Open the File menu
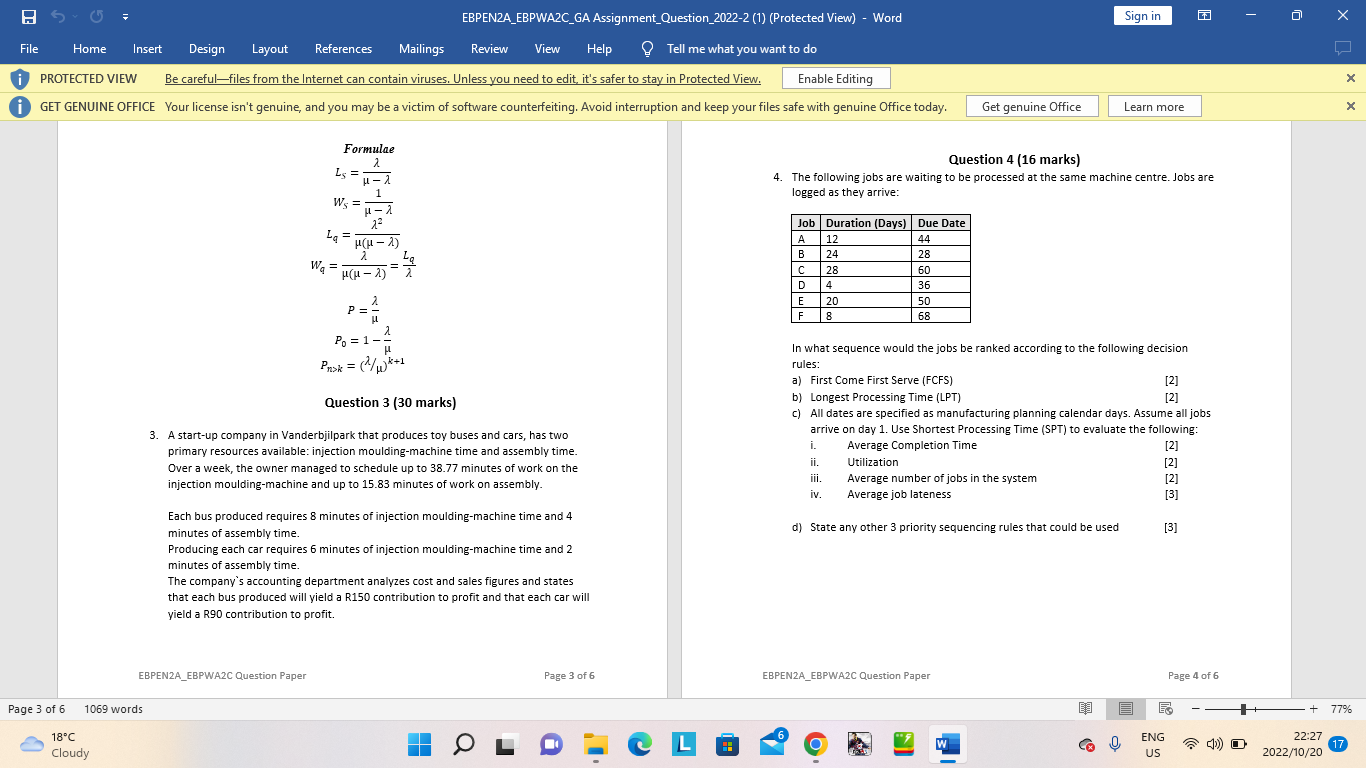Image resolution: width=1366 pixels, height=768 pixels. [29, 48]
